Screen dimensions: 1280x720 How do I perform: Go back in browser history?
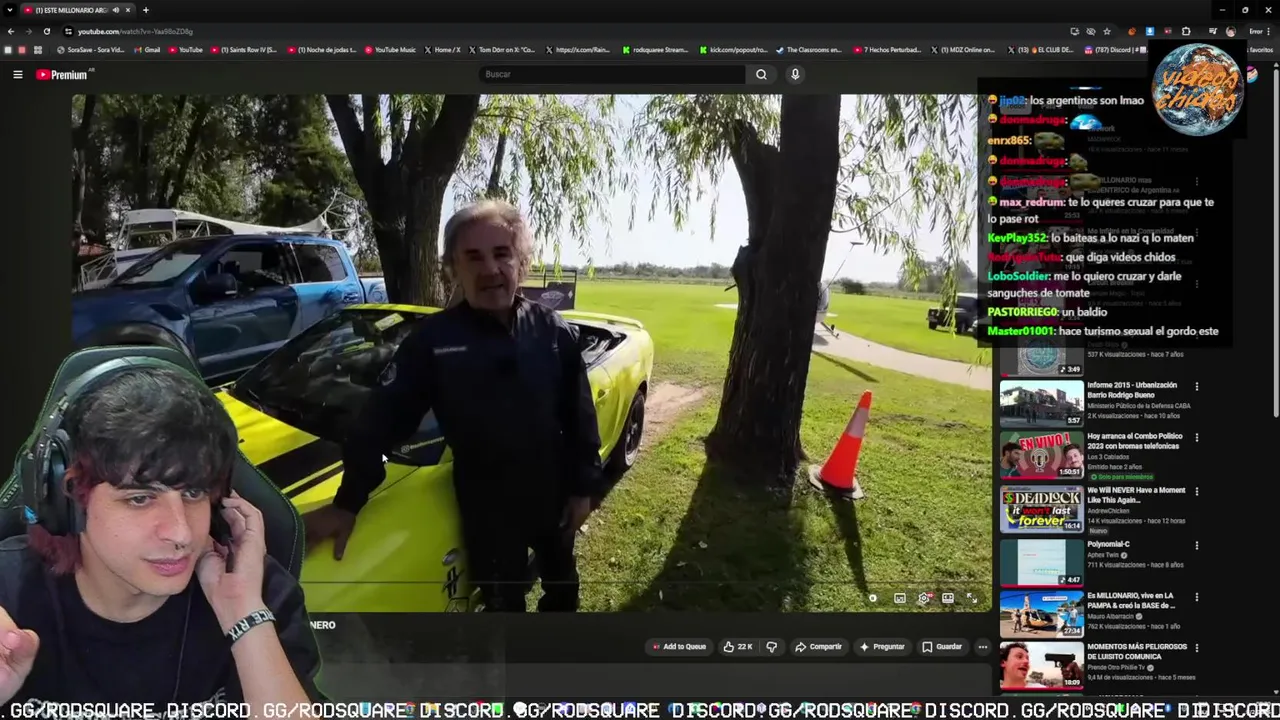tap(11, 31)
